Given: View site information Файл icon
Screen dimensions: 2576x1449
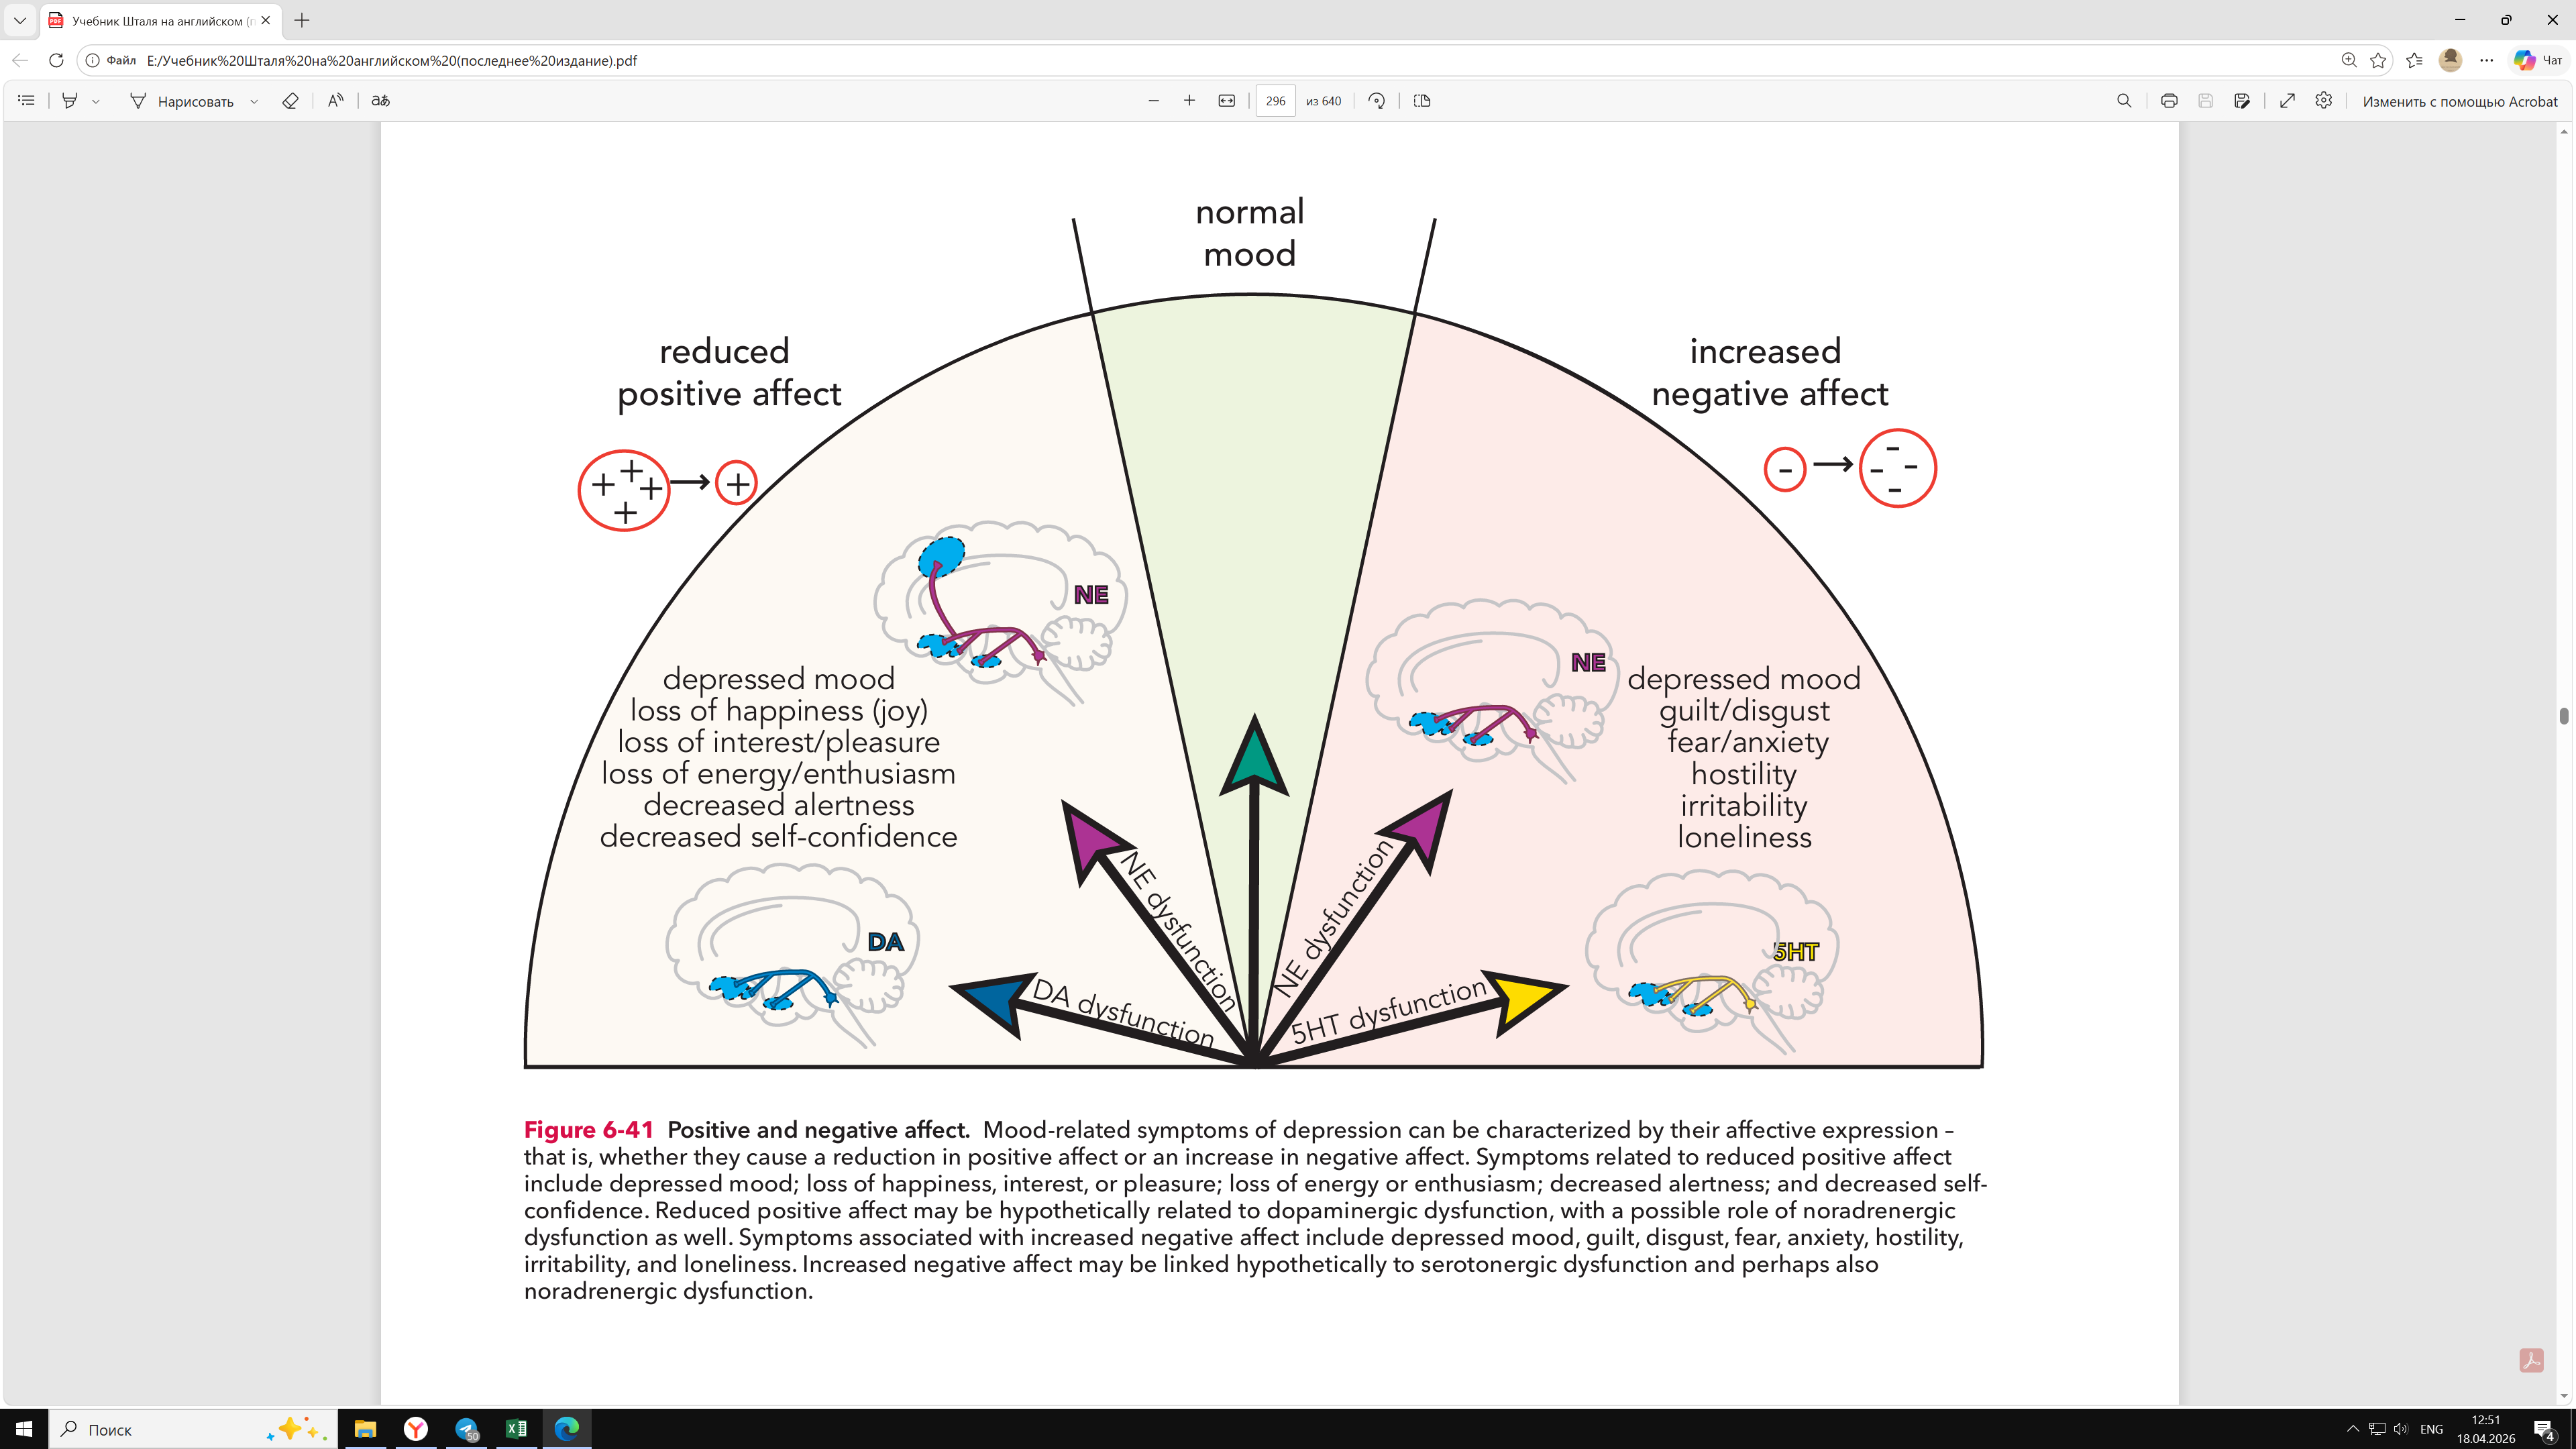Looking at the screenshot, I should tap(110, 60).
